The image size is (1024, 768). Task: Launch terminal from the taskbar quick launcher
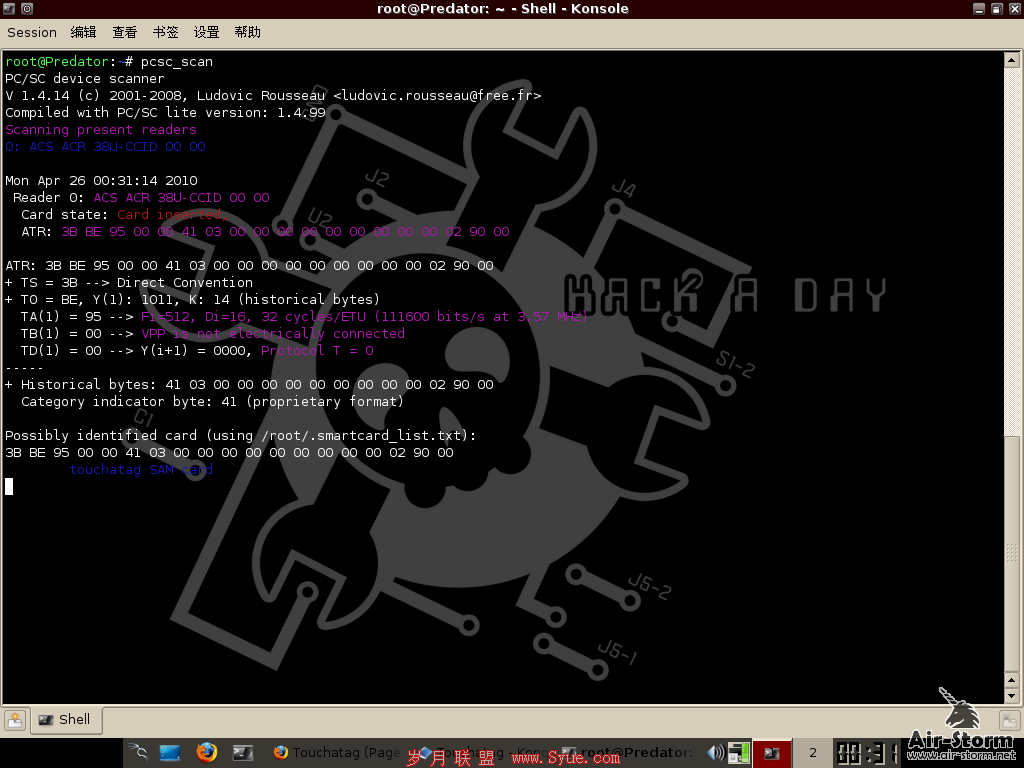(x=242, y=753)
